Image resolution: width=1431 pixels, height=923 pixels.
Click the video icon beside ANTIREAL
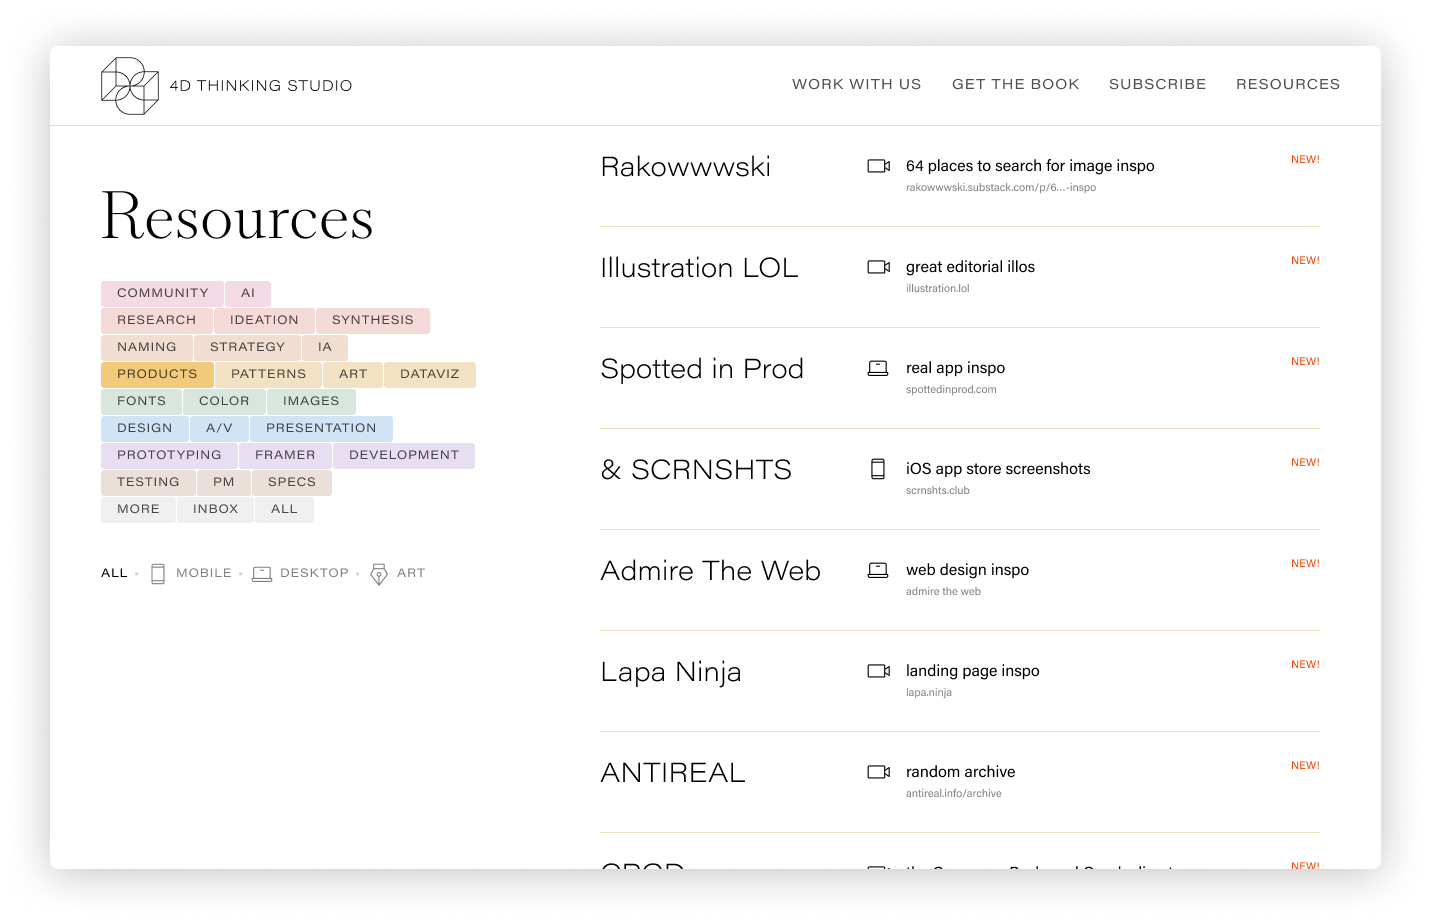(878, 772)
